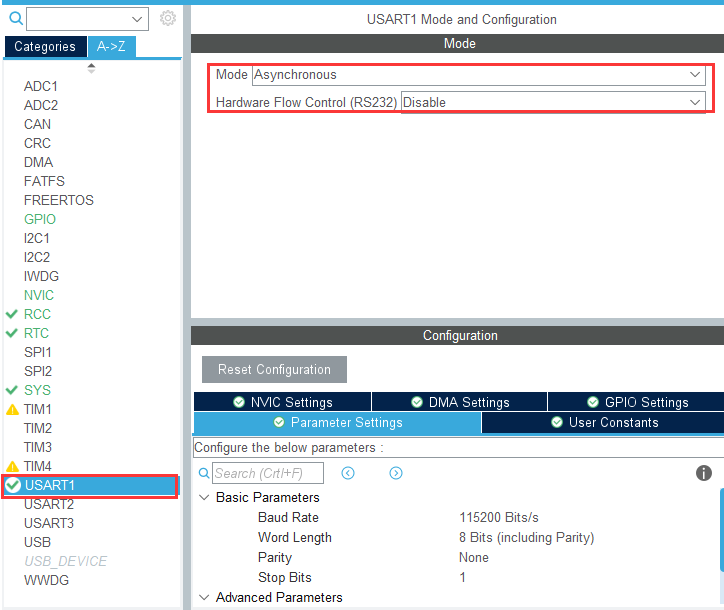This screenshot has height=610, width=724.
Task: Select CRC in the peripheral list
Action: [x=37, y=143]
